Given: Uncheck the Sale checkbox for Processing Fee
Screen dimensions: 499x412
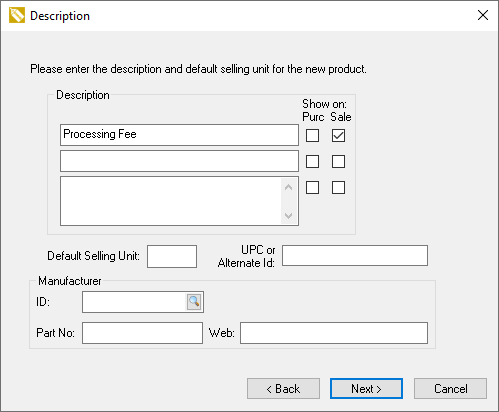Looking at the screenshot, I should 338,135.
